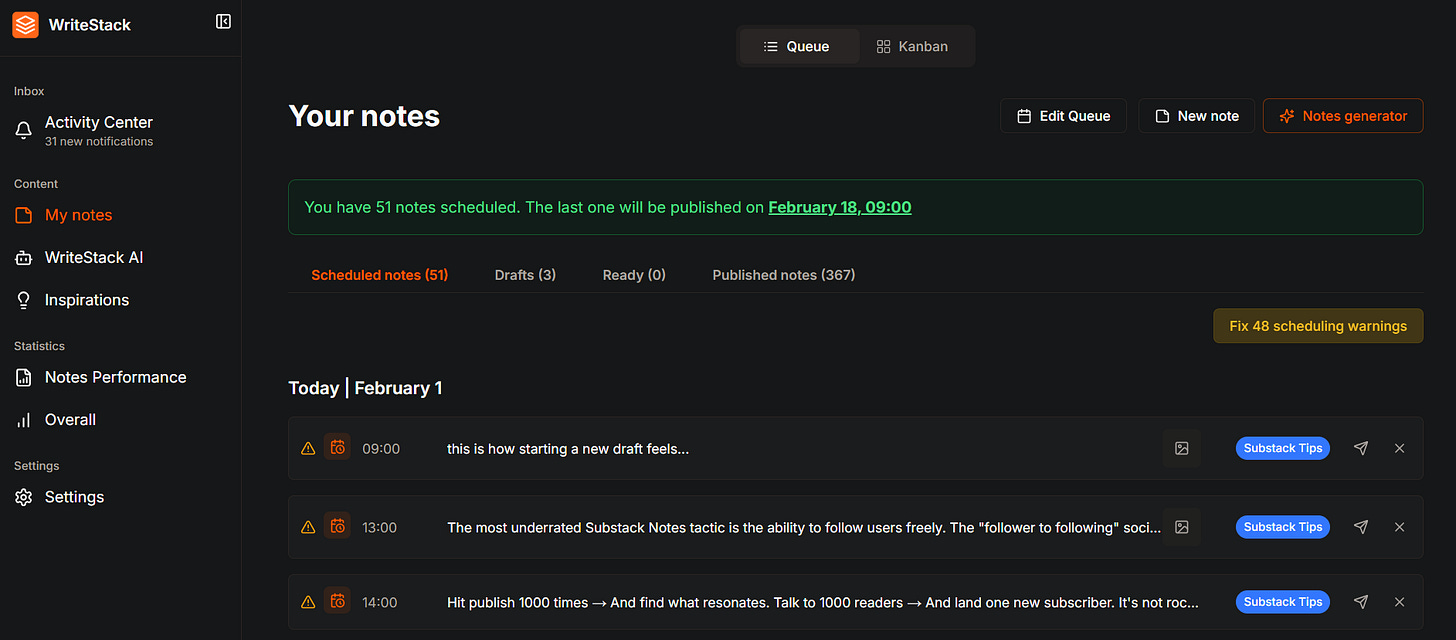Viewport: 1456px width, 640px height.
Task: Click the WriteStack logo icon
Action: [25, 24]
